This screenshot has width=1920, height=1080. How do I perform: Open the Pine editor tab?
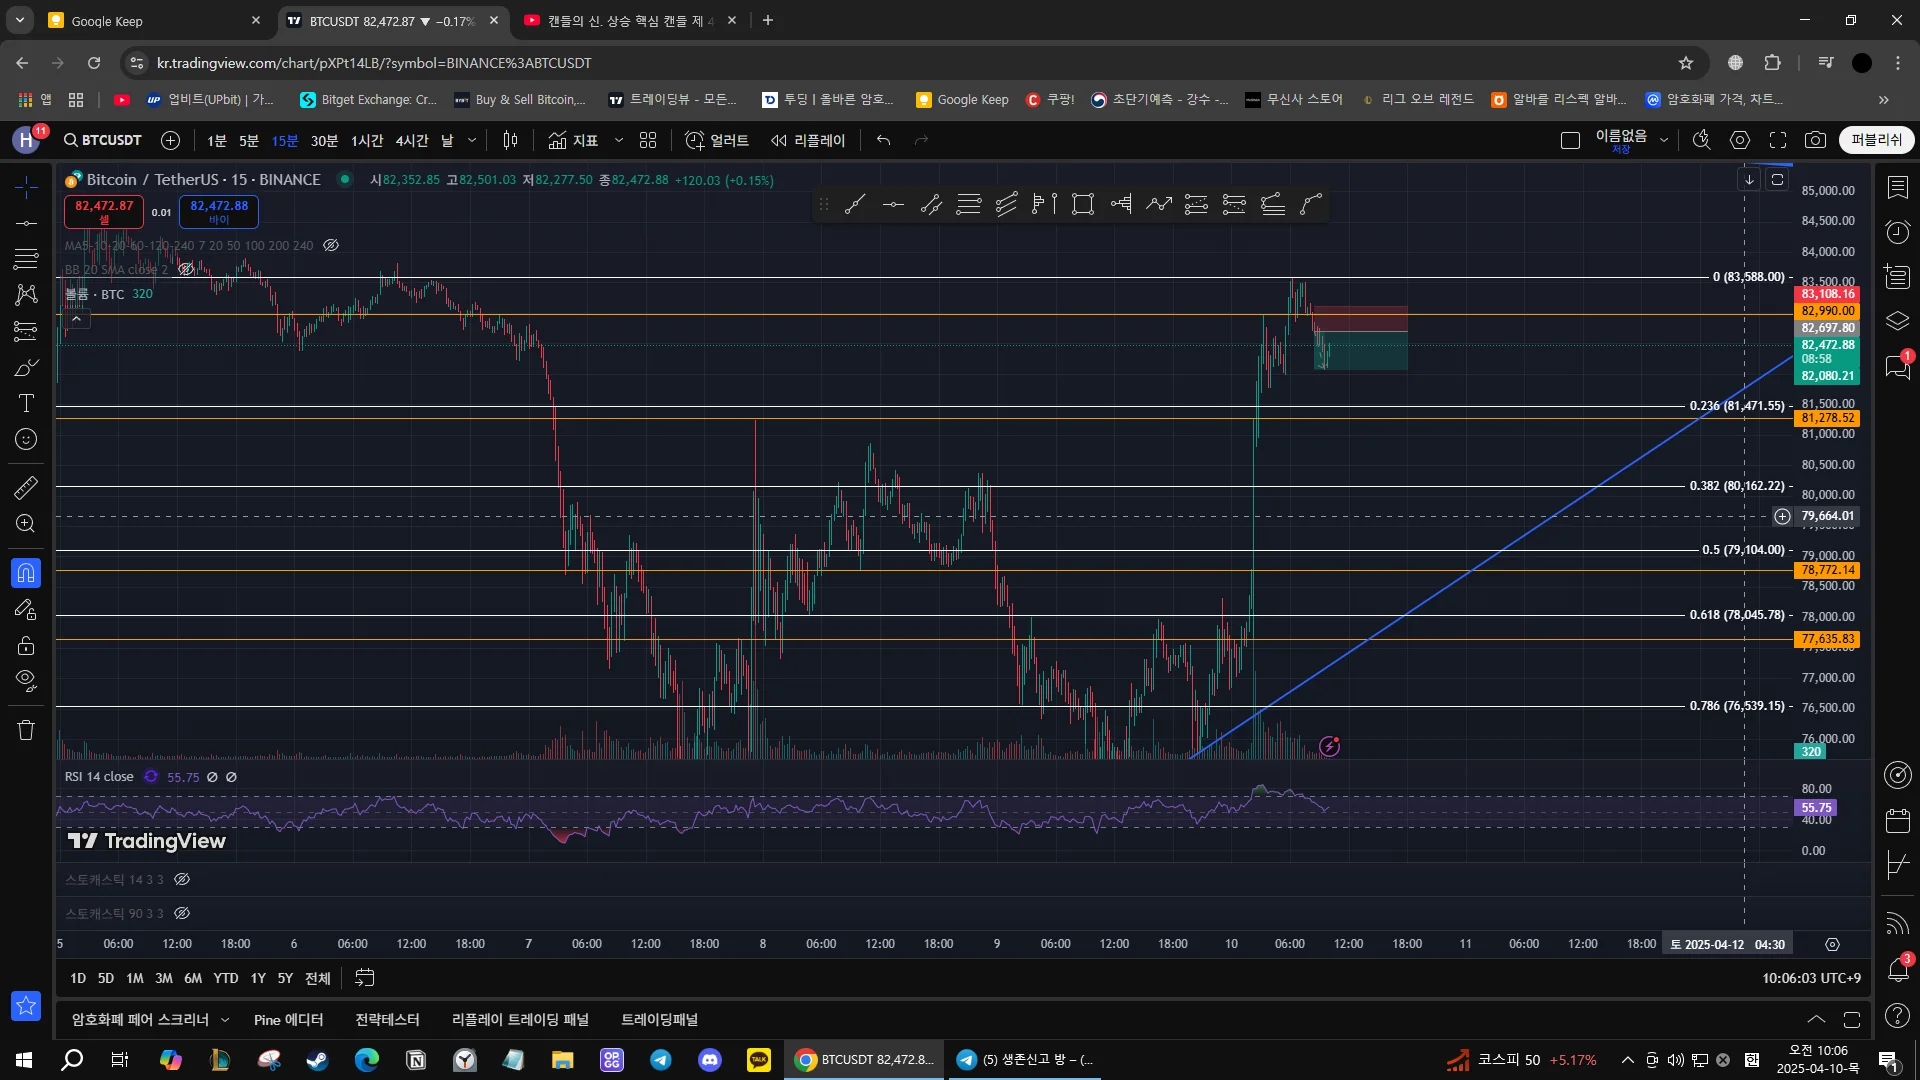point(288,1019)
